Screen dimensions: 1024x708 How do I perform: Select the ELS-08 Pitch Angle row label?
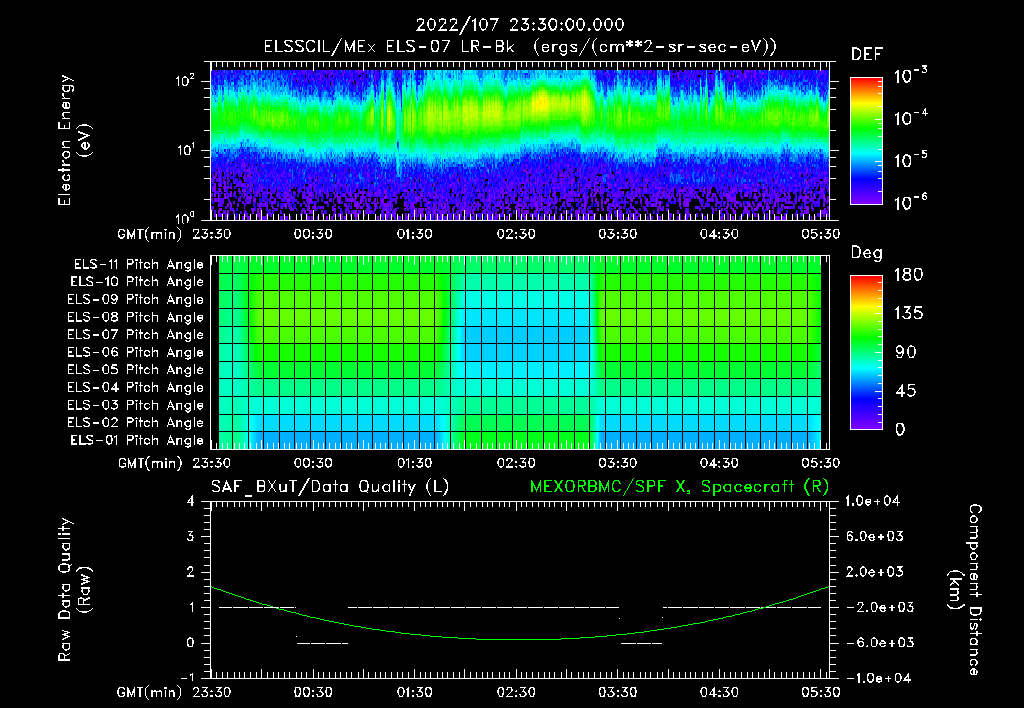pyautogui.click(x=136, y=317)
